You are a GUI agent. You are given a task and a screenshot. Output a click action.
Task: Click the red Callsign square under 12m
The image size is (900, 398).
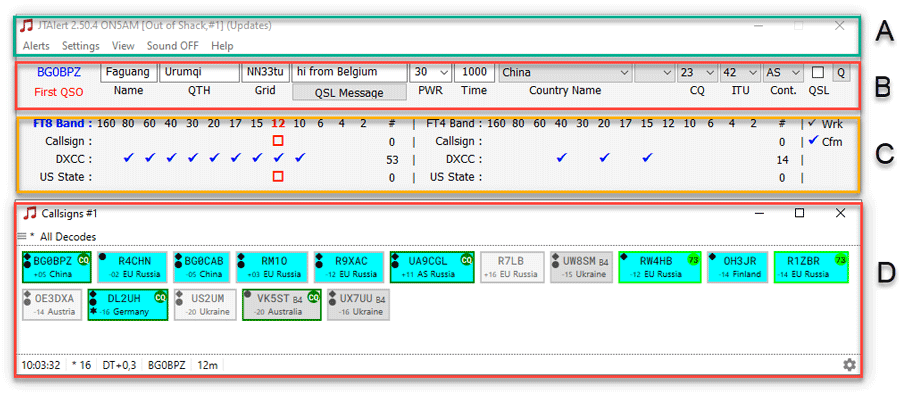[278, 141]
